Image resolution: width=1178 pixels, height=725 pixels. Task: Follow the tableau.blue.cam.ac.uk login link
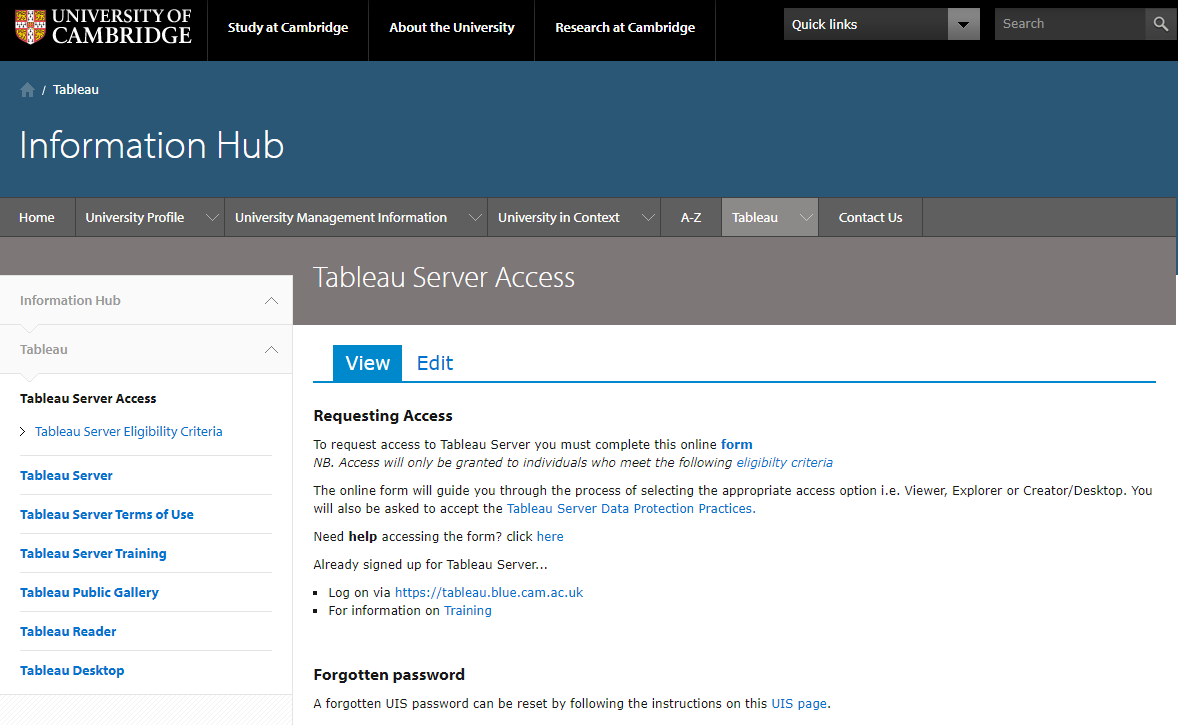(x=488, y=592)
